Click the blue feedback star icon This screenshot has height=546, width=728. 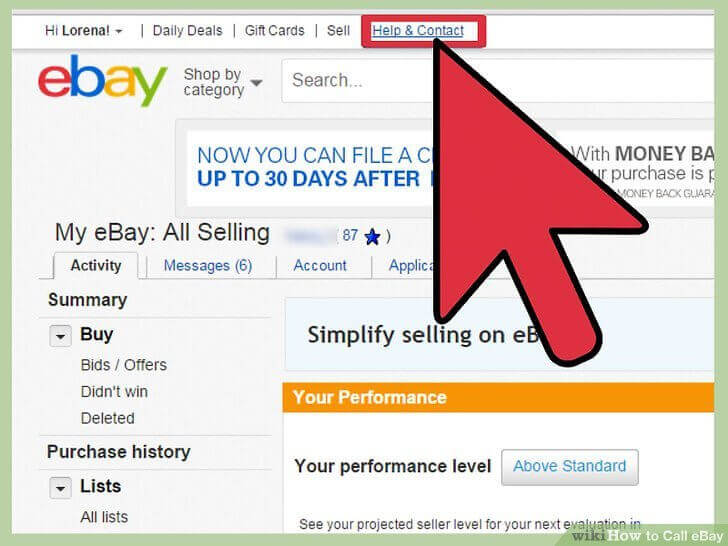372,237
